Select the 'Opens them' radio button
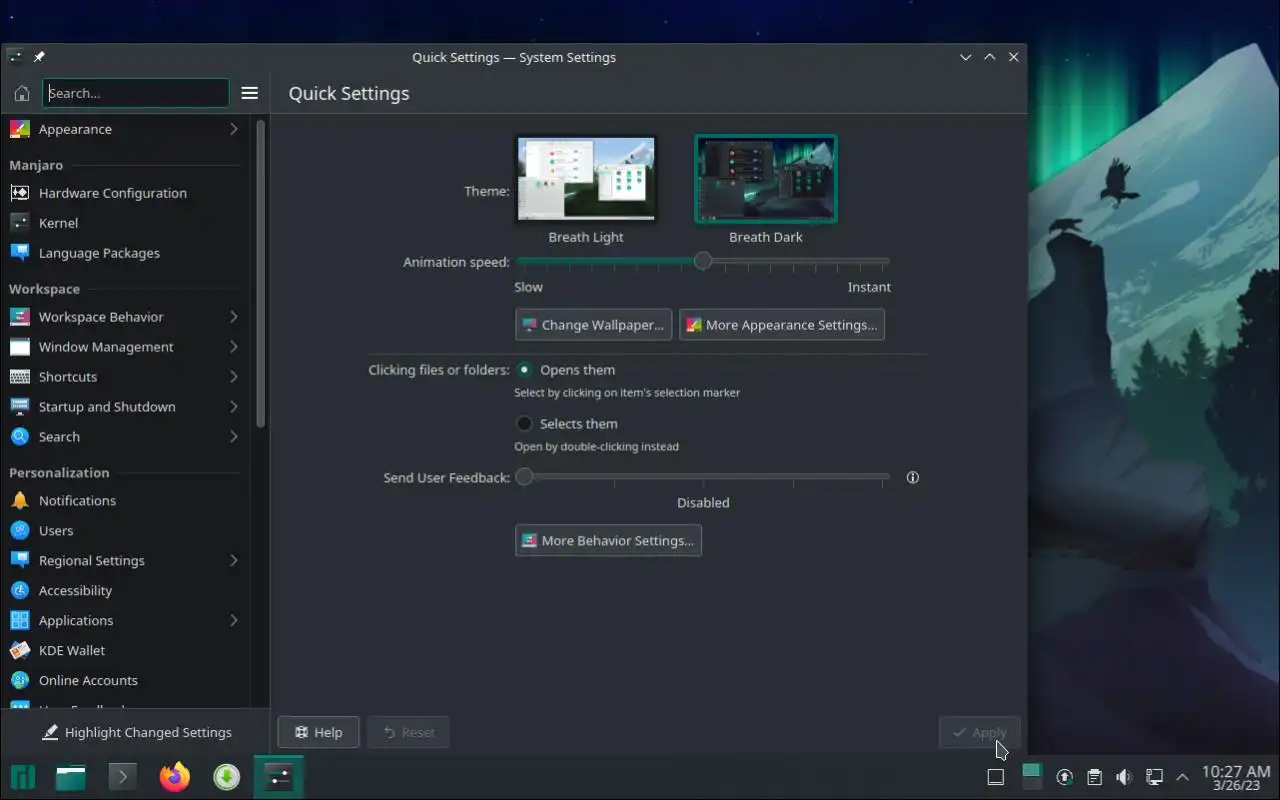The height and width of the screenshot is (800, 1280). click(524, 369)
